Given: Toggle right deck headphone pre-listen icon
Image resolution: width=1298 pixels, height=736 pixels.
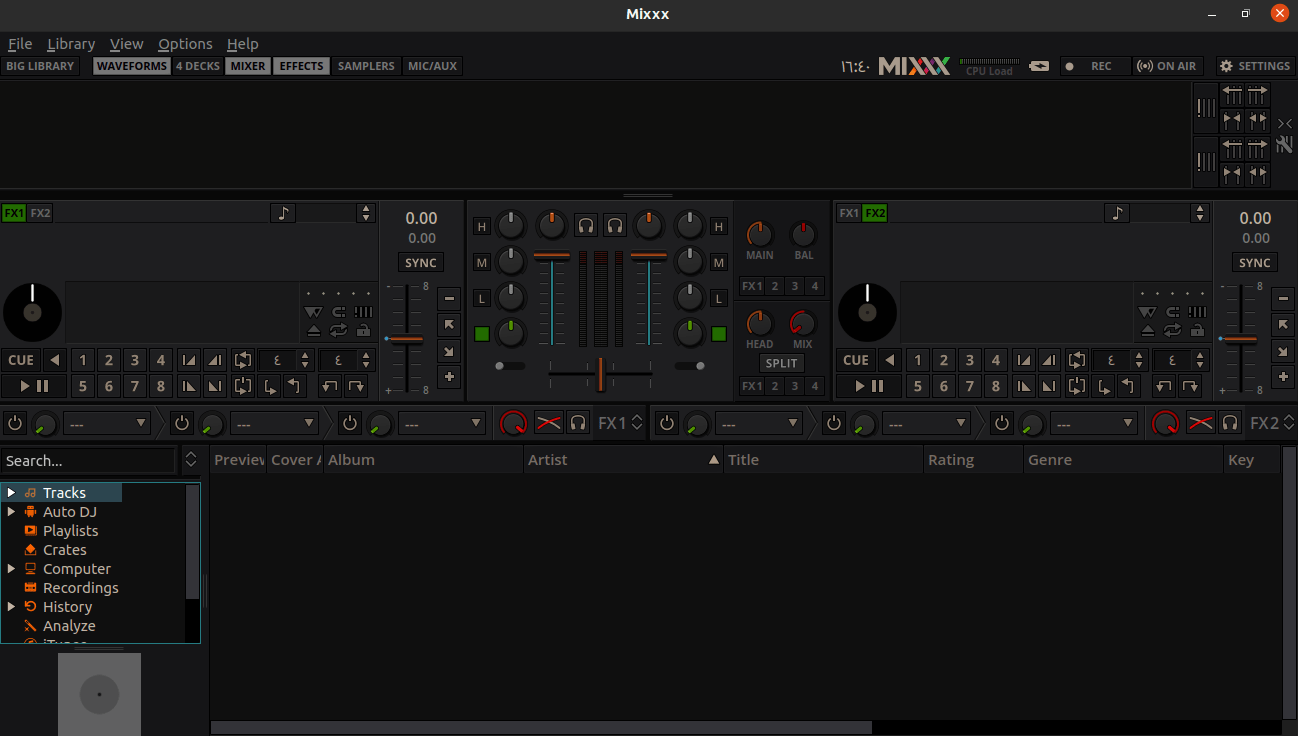Looking at the screenshot, I should [x=615, y=226].
